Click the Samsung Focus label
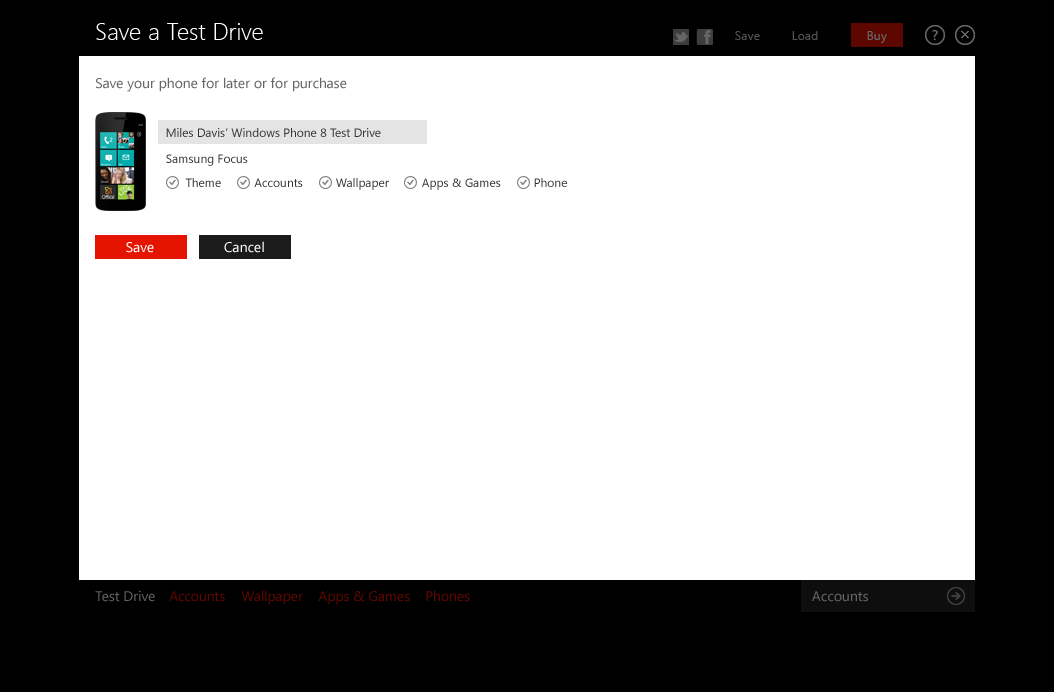The height and width of the screenshot is (692, 1054). [206, 159]
